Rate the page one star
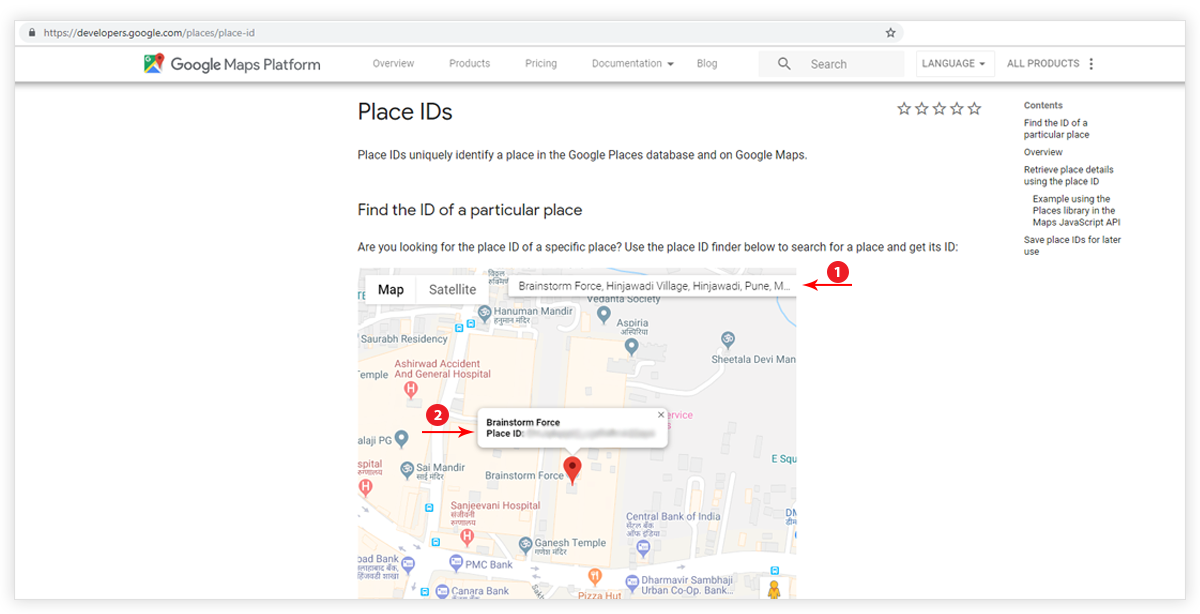This screenshot has height=614, width=1200. 904,108
